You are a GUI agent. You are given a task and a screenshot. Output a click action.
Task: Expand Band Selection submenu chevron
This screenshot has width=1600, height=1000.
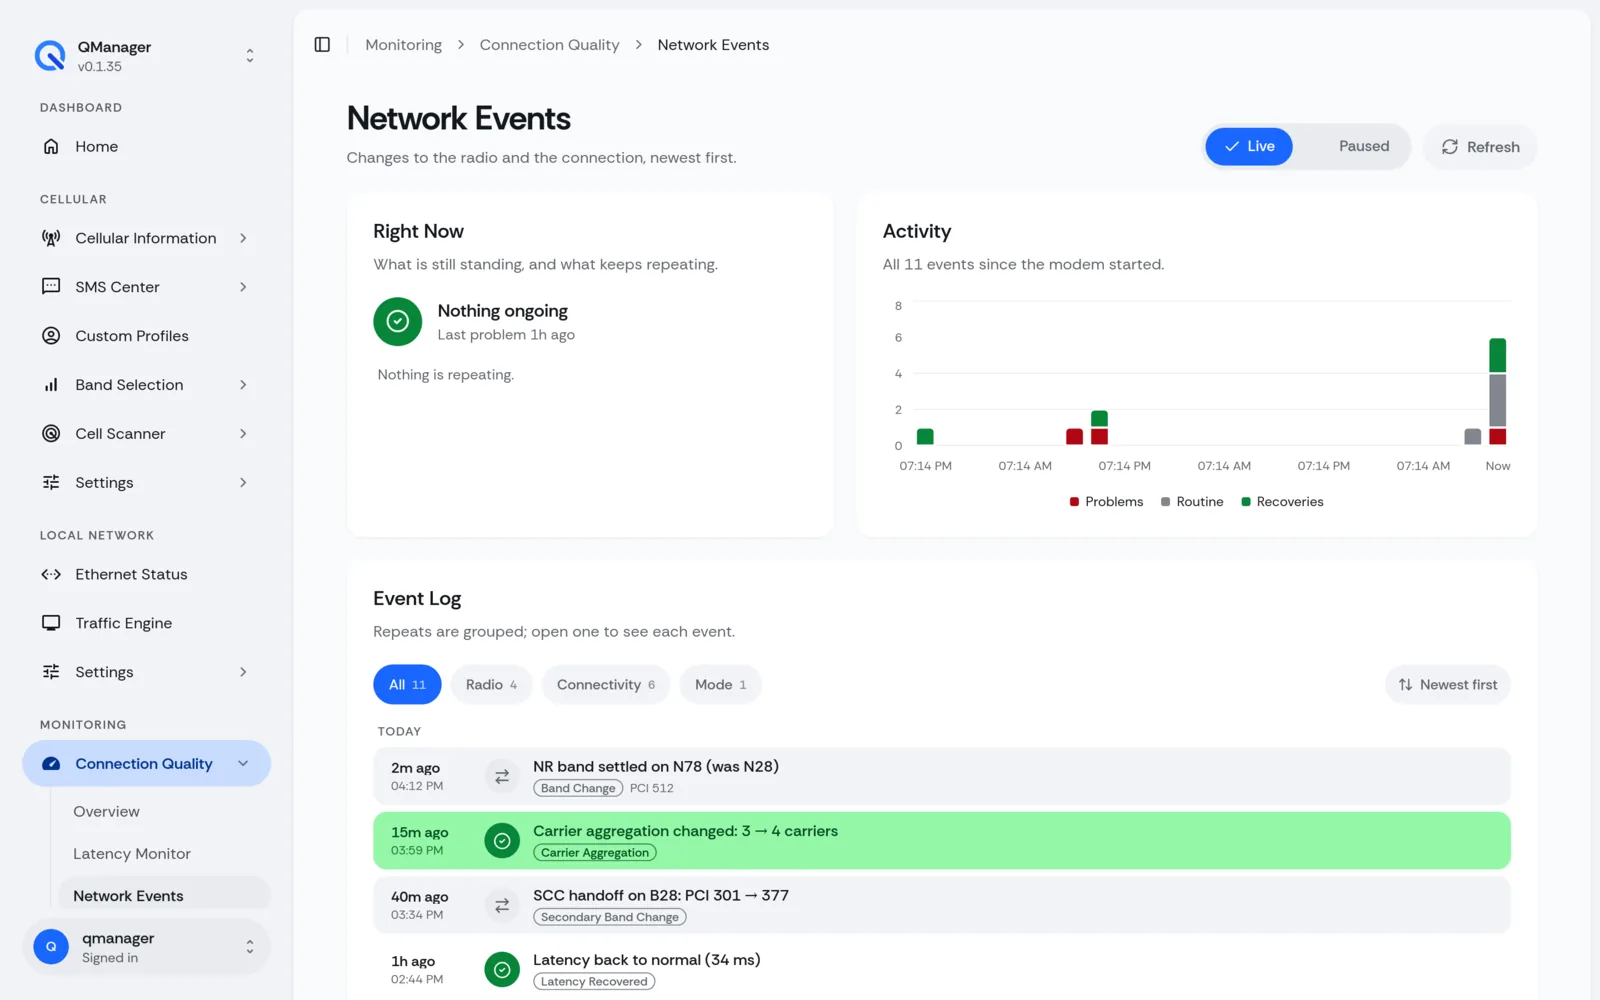click(243, 385)
